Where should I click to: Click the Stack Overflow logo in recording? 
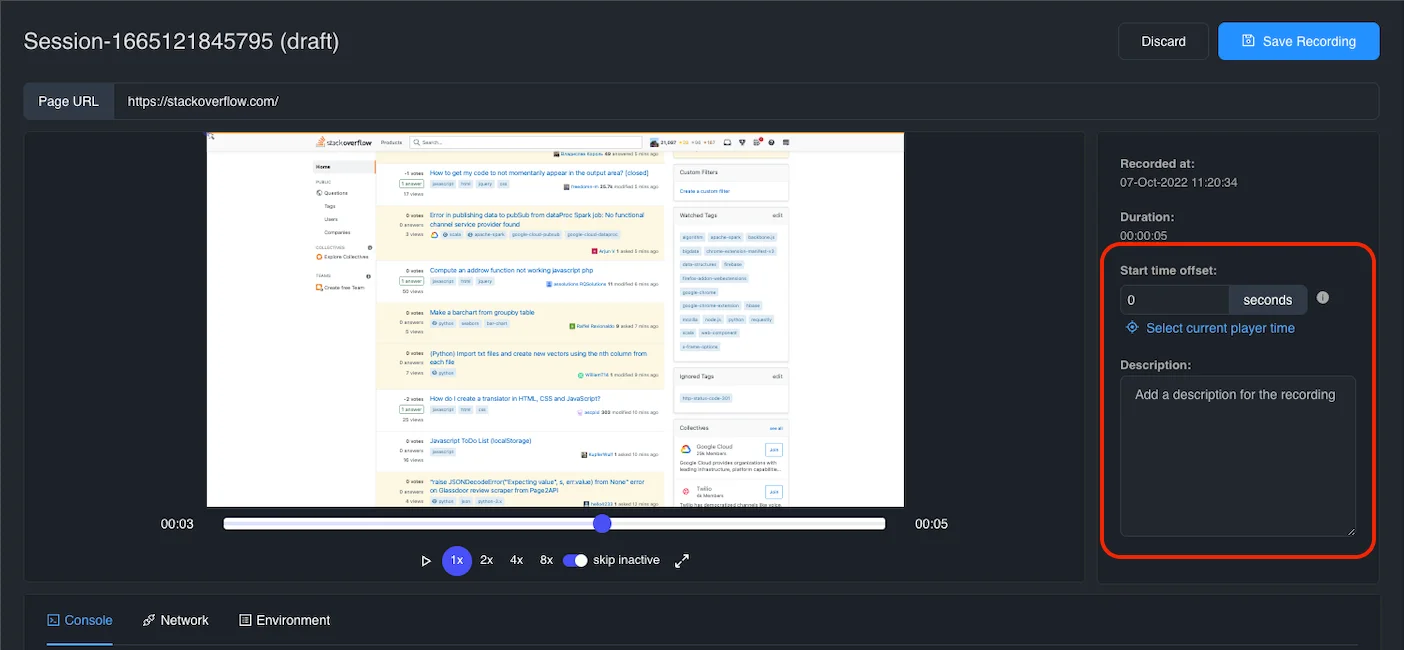click(x=345, y=142)
